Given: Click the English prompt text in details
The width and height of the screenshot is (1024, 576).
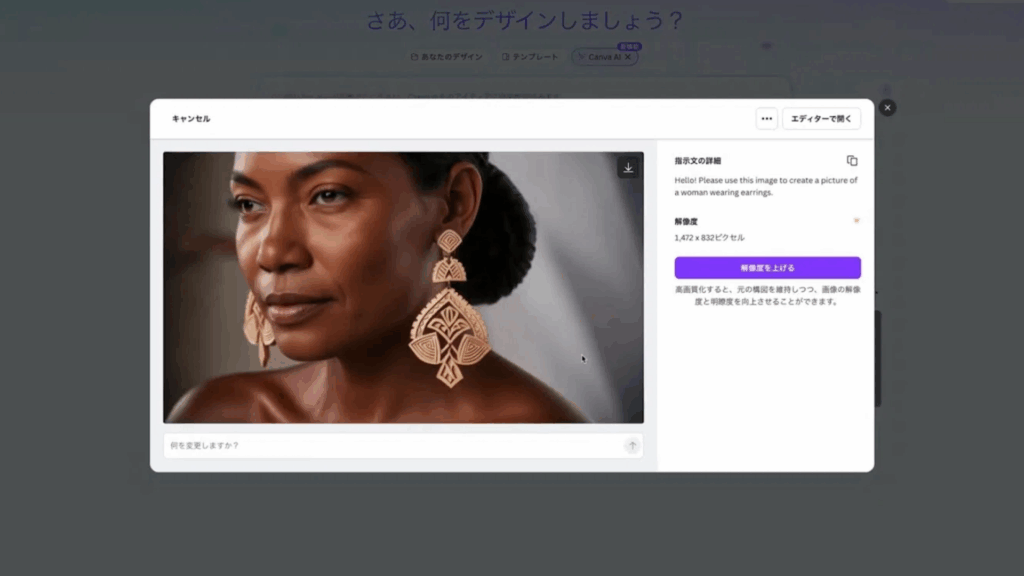Looking at the screenshot, I should click(765, 186).
